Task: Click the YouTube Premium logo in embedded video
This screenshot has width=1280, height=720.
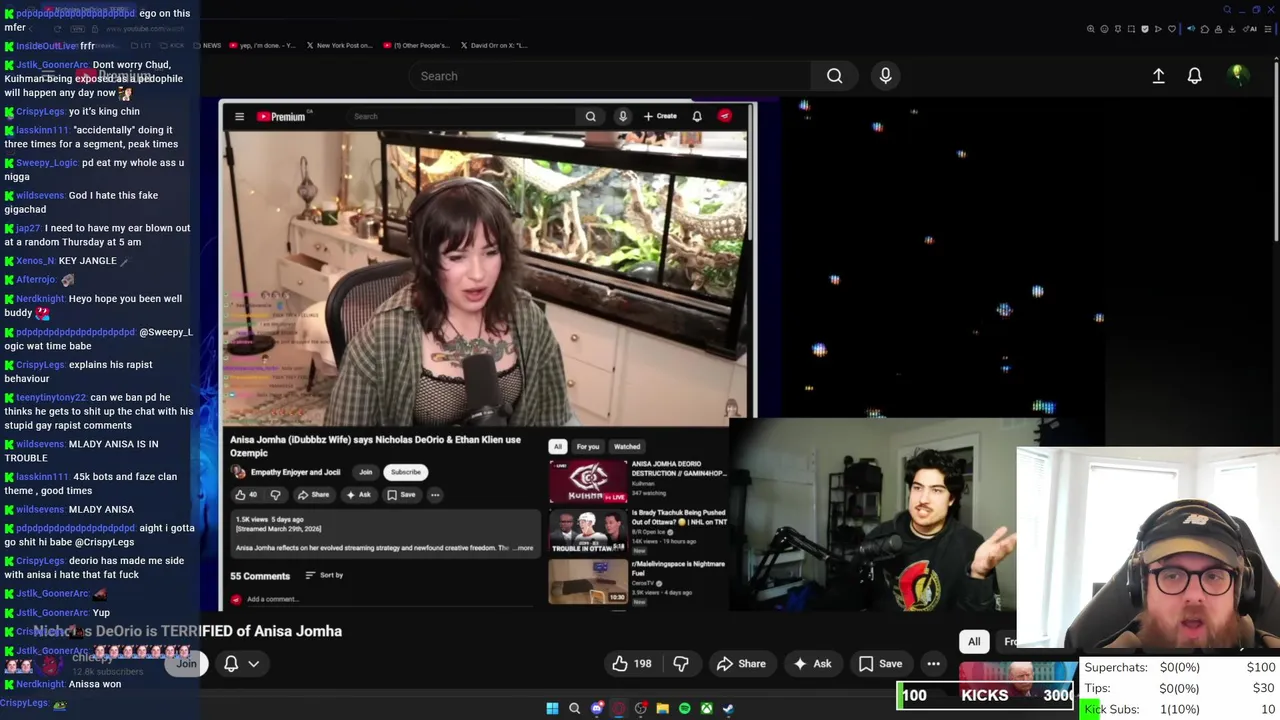Action: (281, 117)
